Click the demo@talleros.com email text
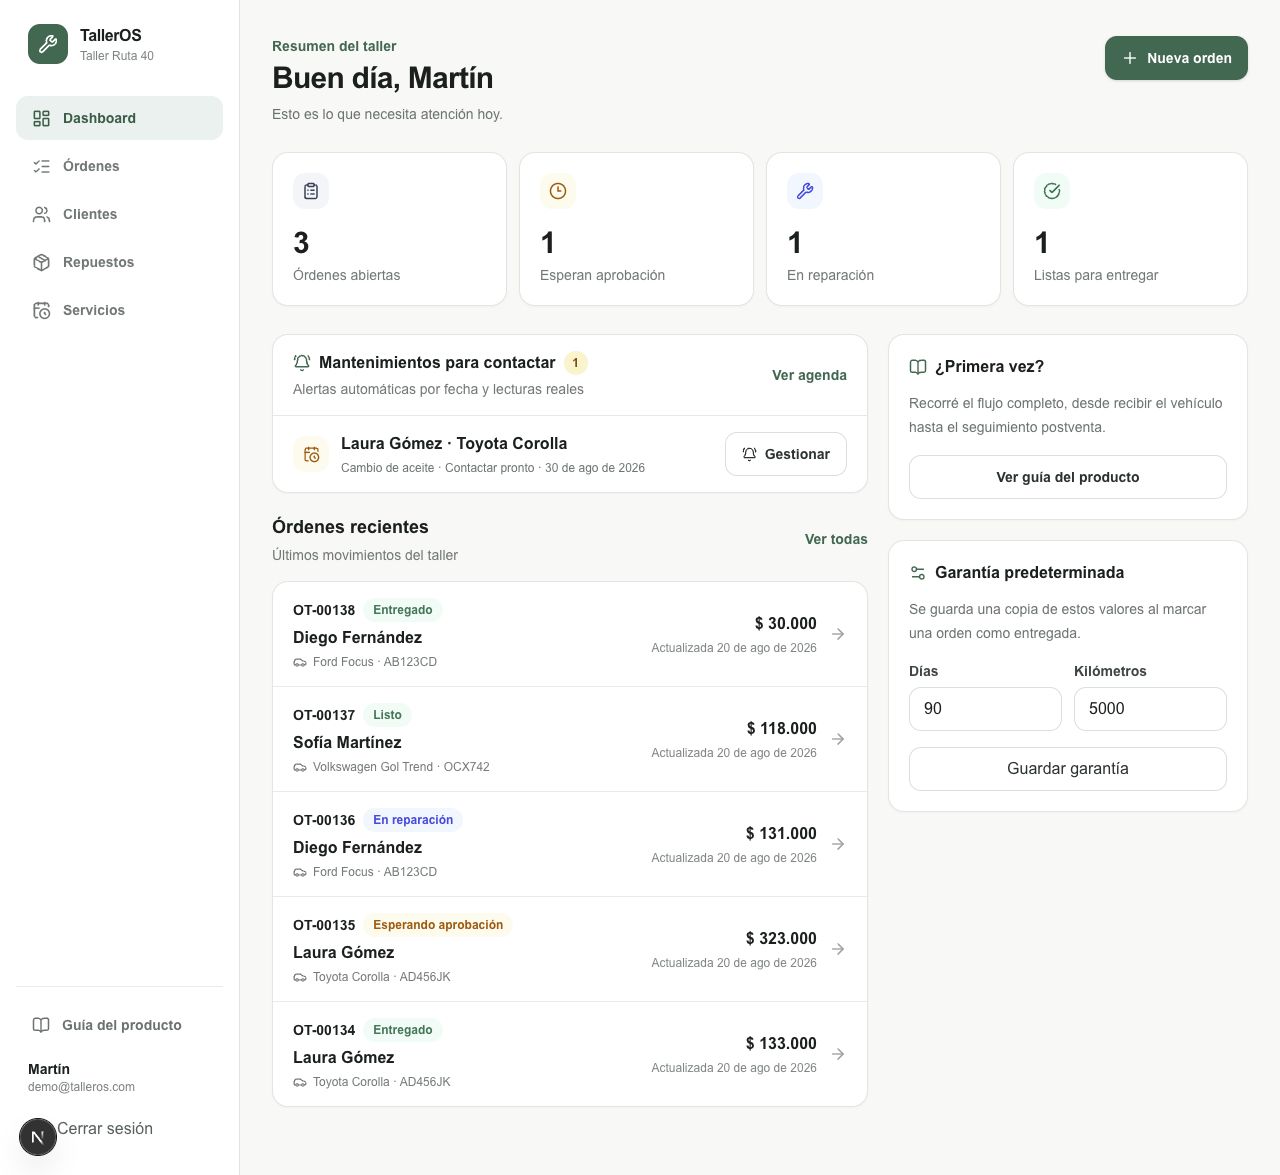1280x1175 pixels. tap(81, 1087)
